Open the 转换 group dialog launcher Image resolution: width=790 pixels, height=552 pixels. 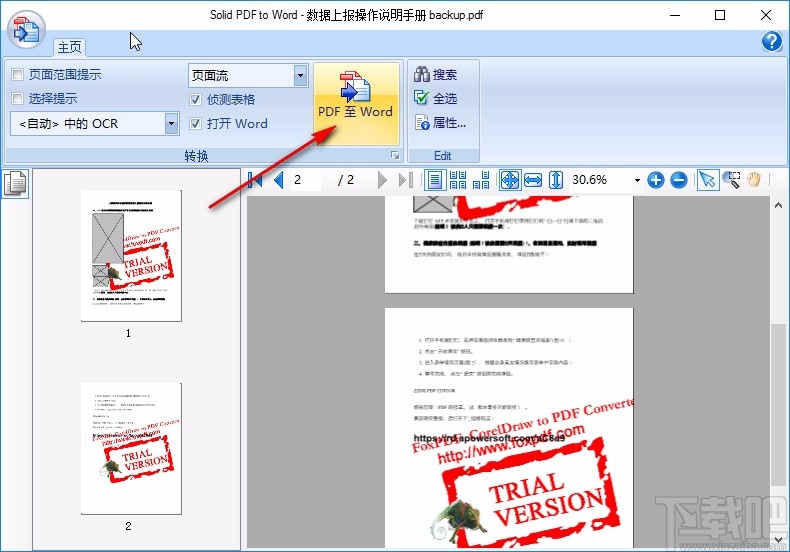tap(394, 156)
